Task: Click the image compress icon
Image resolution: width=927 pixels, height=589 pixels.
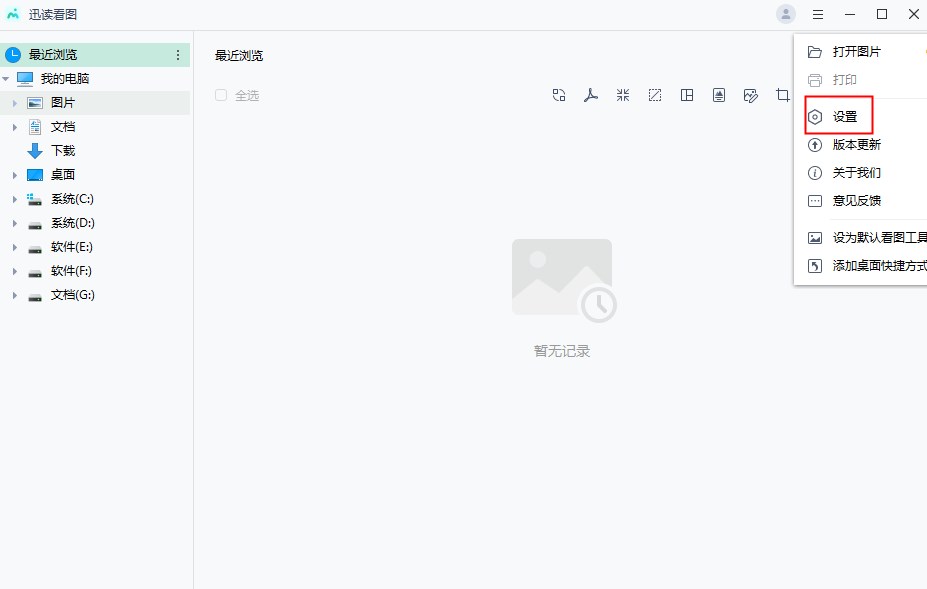Action: (x=623, y=95)
